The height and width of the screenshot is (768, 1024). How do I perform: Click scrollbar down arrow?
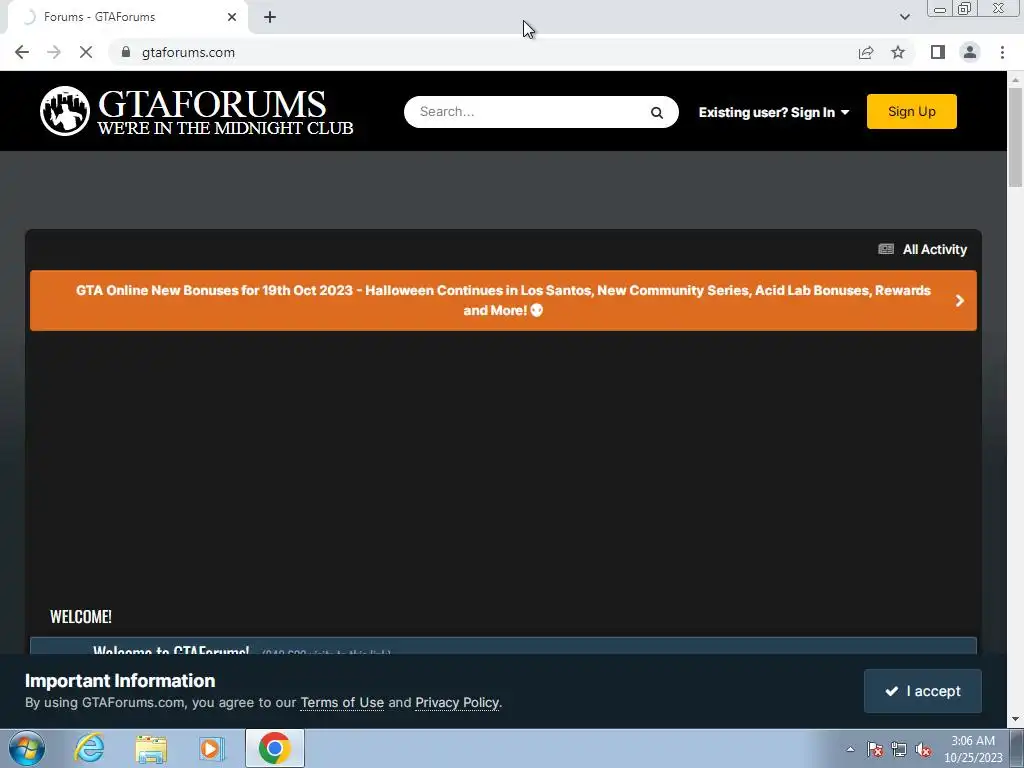(x=1015, y=720)
